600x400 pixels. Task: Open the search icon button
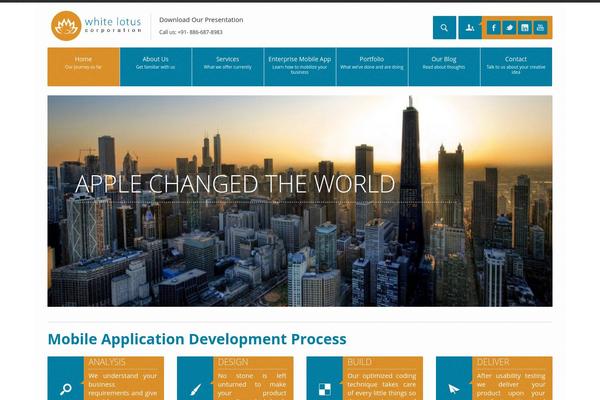[x=444, y=28]
